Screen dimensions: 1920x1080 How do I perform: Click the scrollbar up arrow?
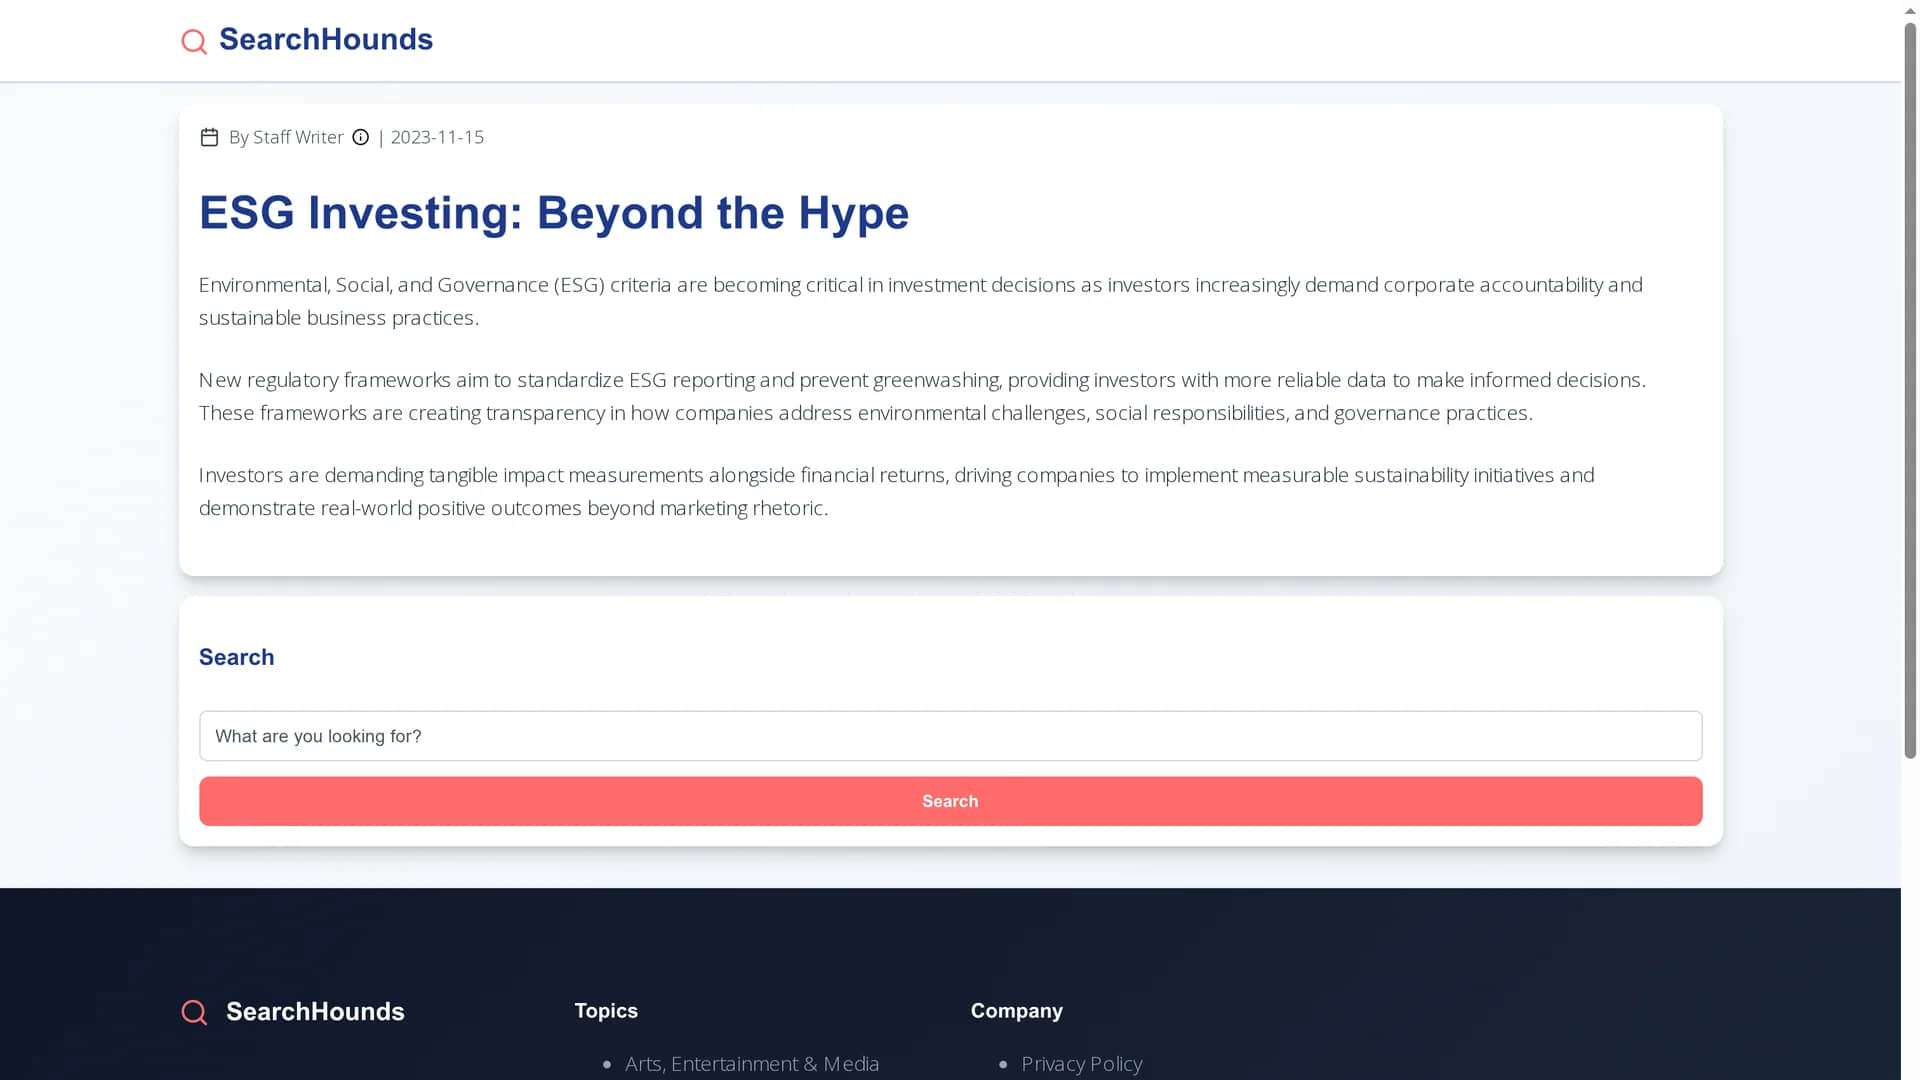click(x=1910, y=10)
